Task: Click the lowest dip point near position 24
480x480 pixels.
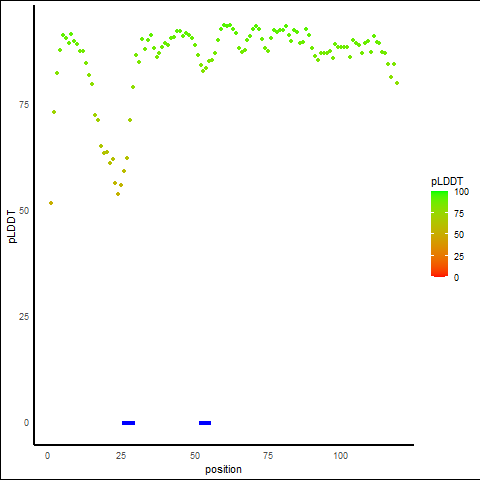Action: point(118,194)
